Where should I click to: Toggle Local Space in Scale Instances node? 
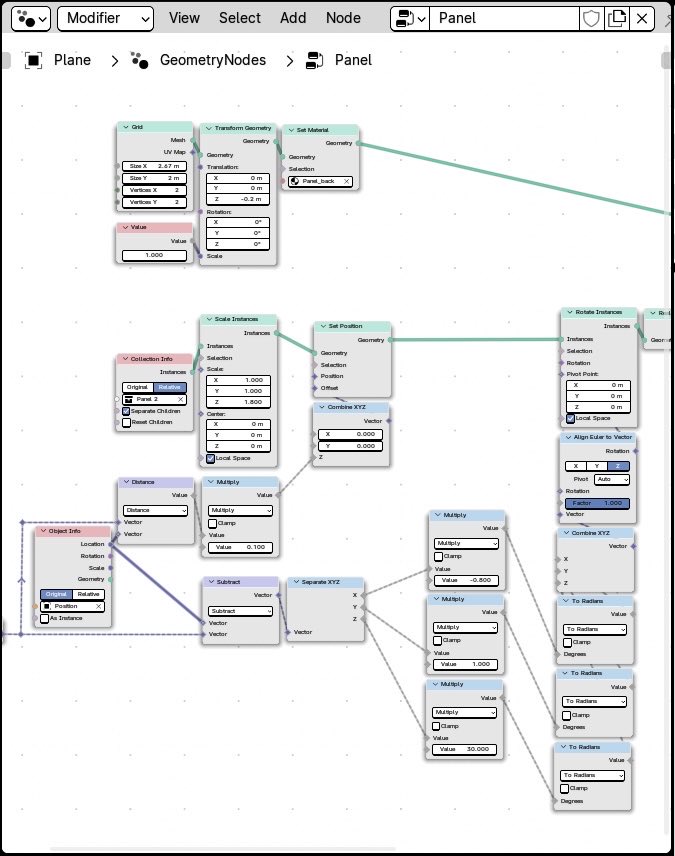(x=210, y=459)
